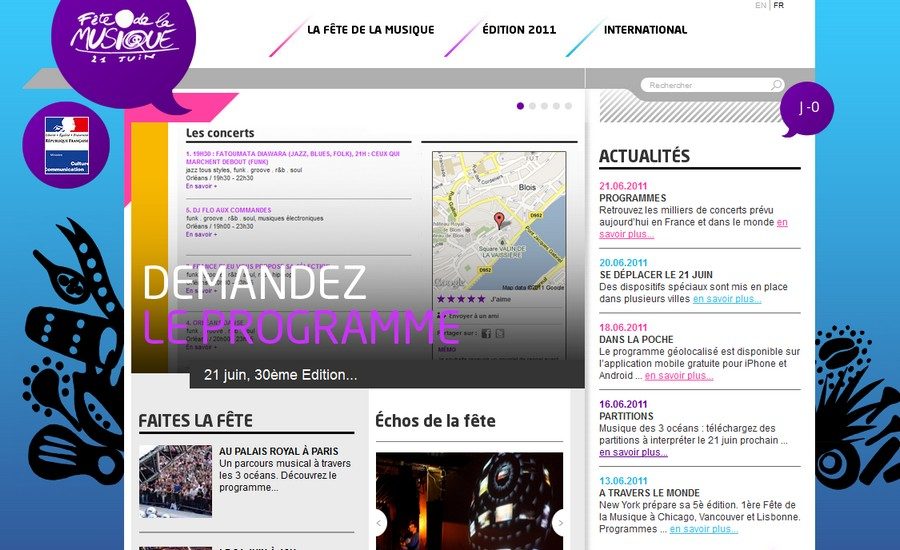
Task: Click the 21.06.2011 news date
Action: point(623,186)
